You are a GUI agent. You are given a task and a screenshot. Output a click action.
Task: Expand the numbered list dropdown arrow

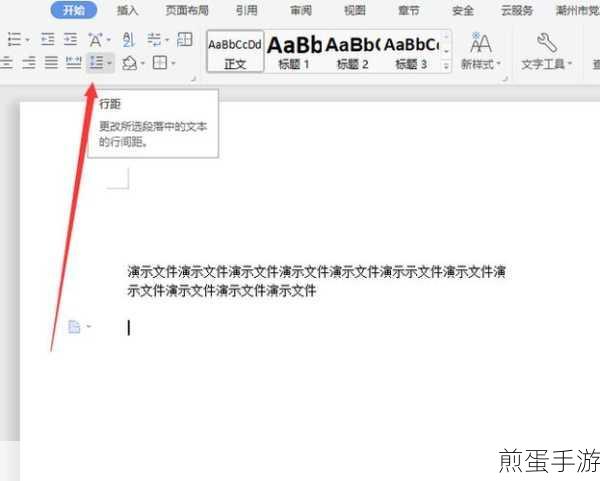click(x=28, y=40)
